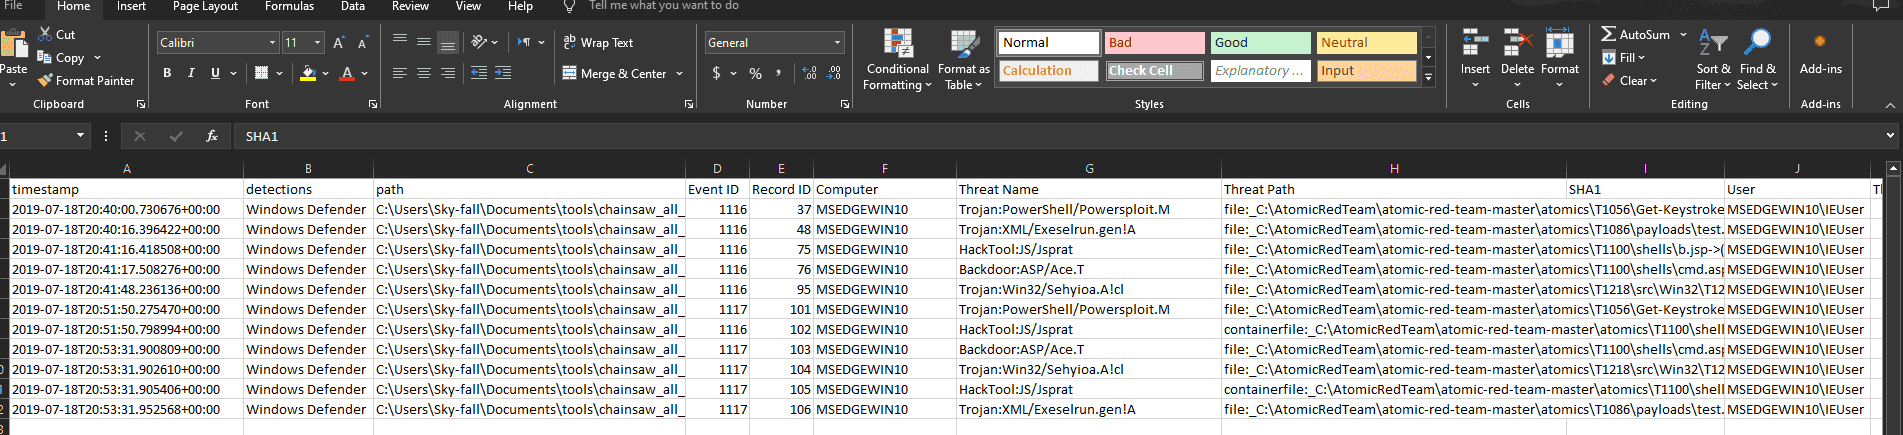1903x435 pixels.
Task: Click the Insert cells icon
Action: pos(1475,43)
